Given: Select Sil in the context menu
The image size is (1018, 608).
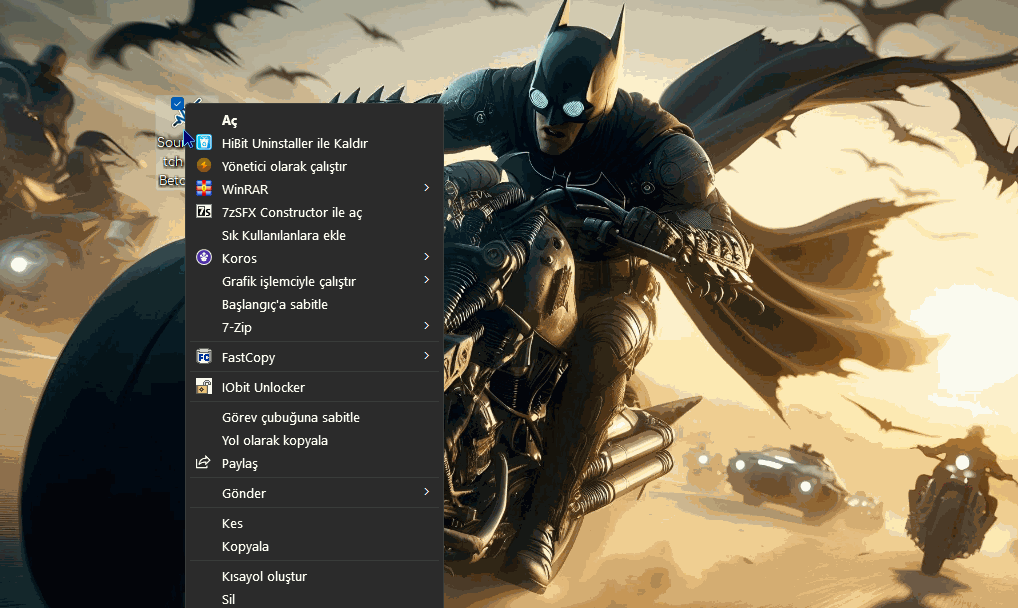Looking at the screenshot, I should [315, 599].
